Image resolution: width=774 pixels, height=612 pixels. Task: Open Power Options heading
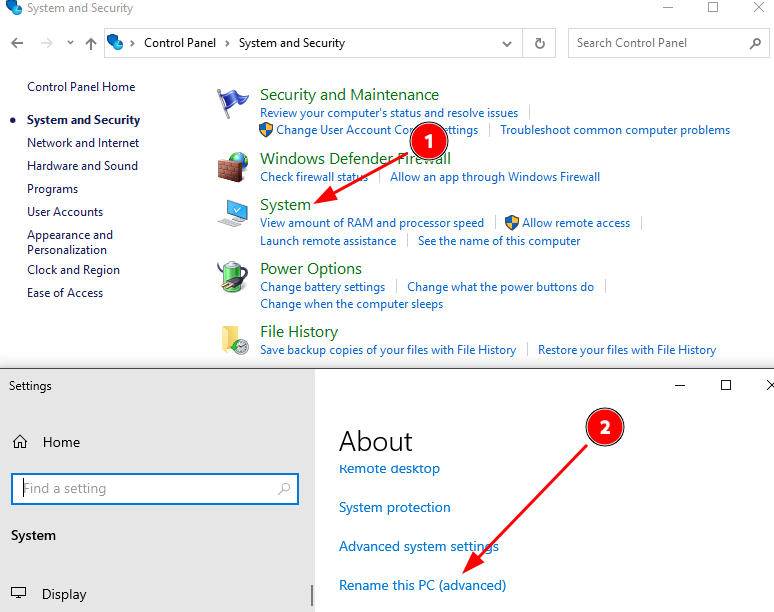311,268
